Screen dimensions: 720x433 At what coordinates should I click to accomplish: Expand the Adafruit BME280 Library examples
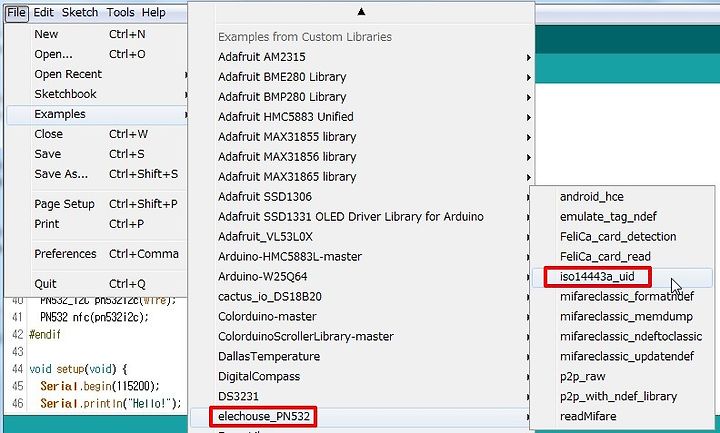[361, 77]
